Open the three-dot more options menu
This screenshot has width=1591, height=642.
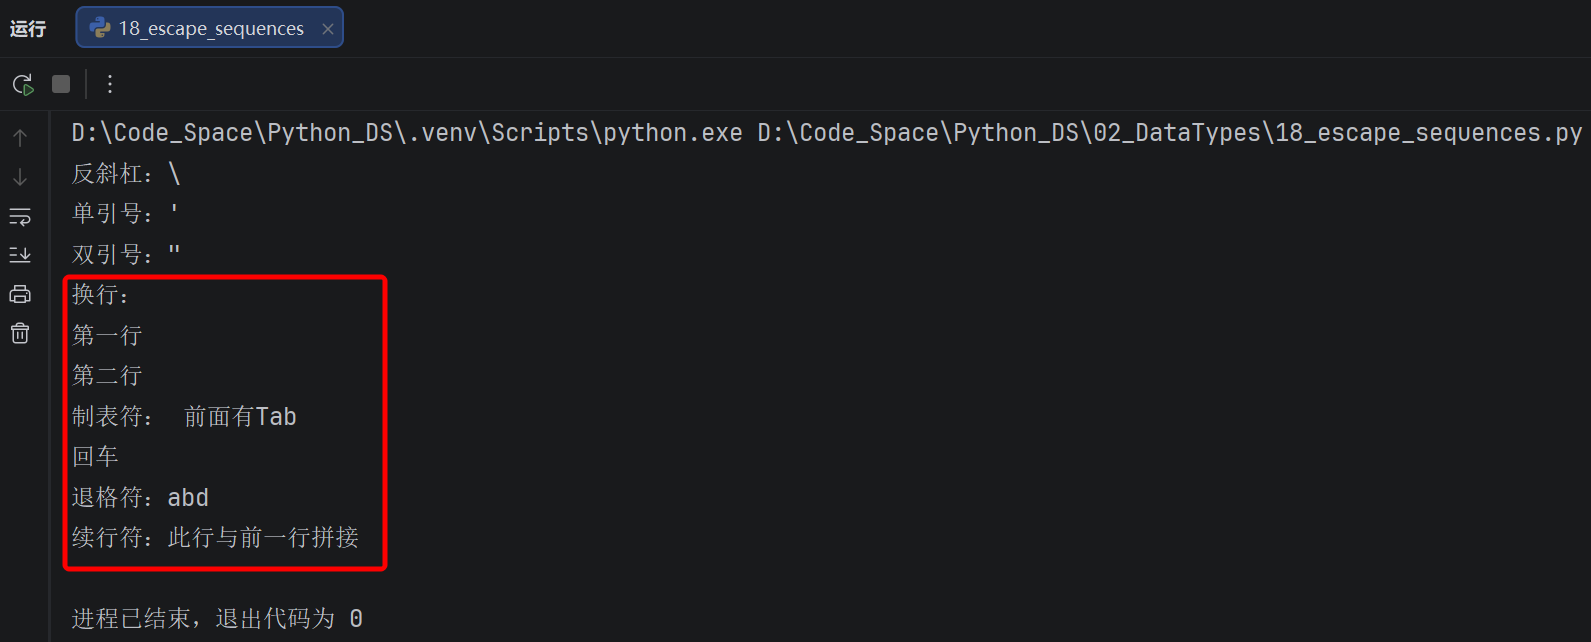110,84
